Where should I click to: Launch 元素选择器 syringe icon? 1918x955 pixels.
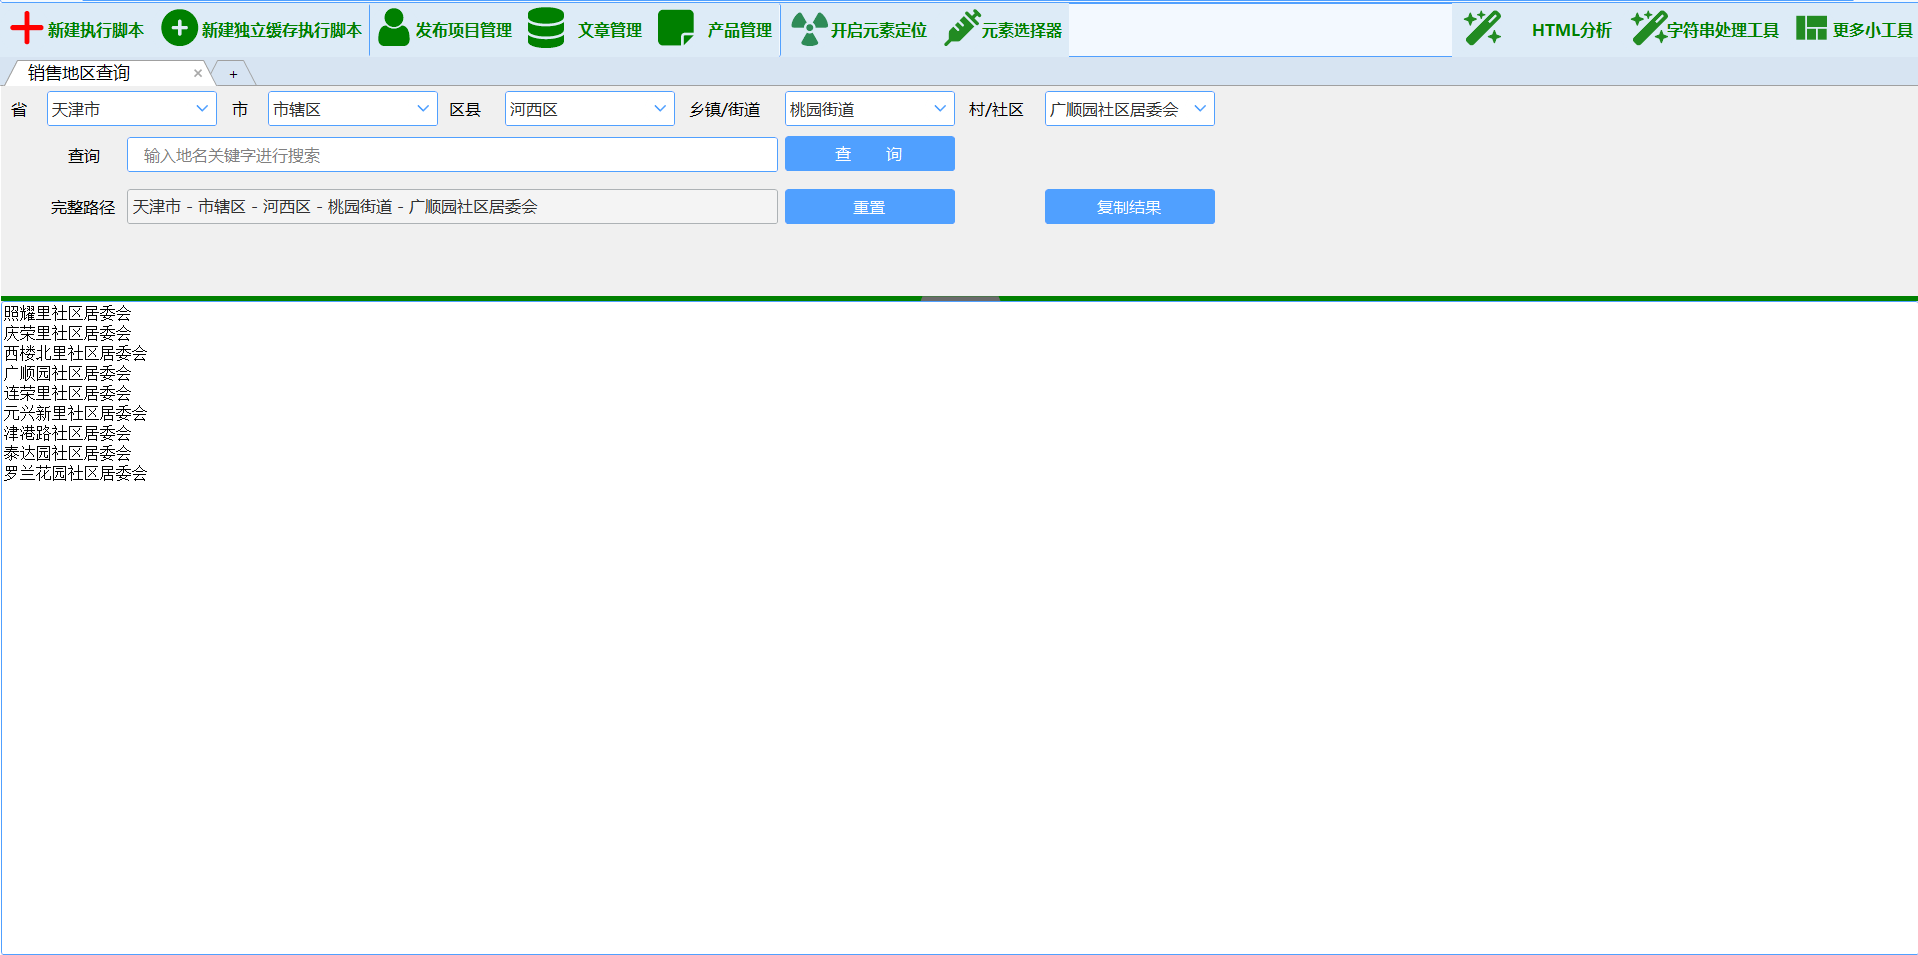962,29
